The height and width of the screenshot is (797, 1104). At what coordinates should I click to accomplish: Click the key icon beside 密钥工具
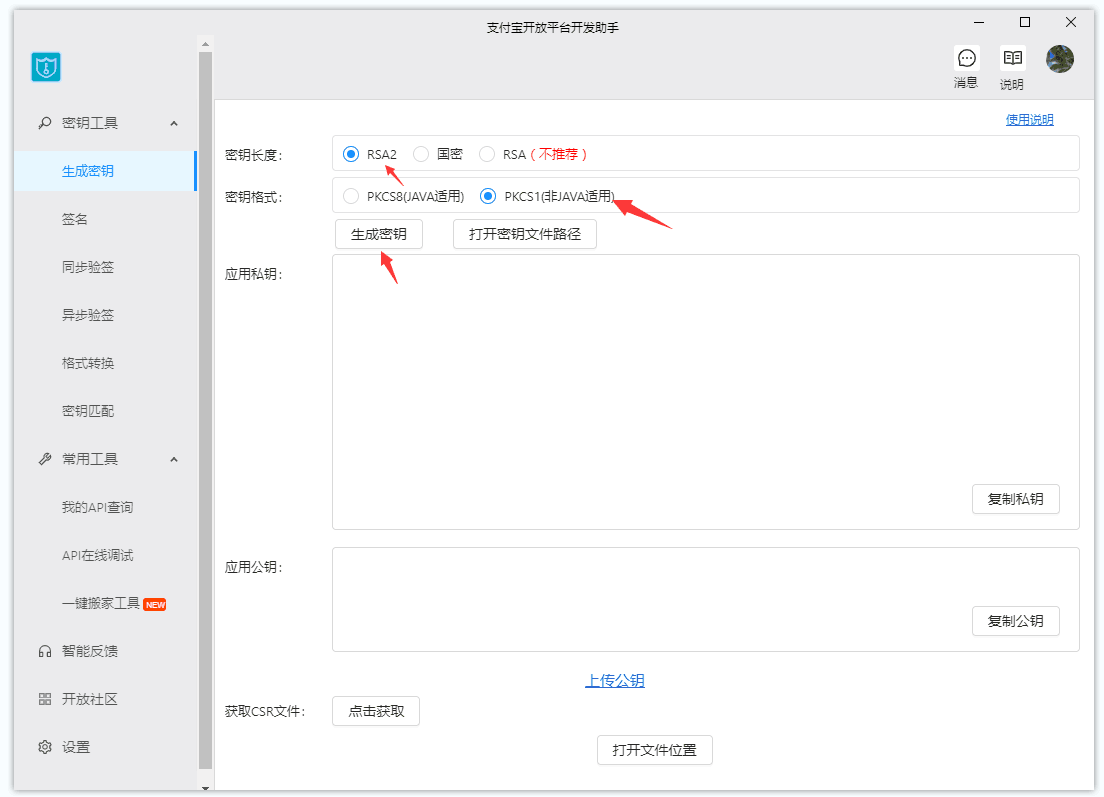(x=45, y=123)
